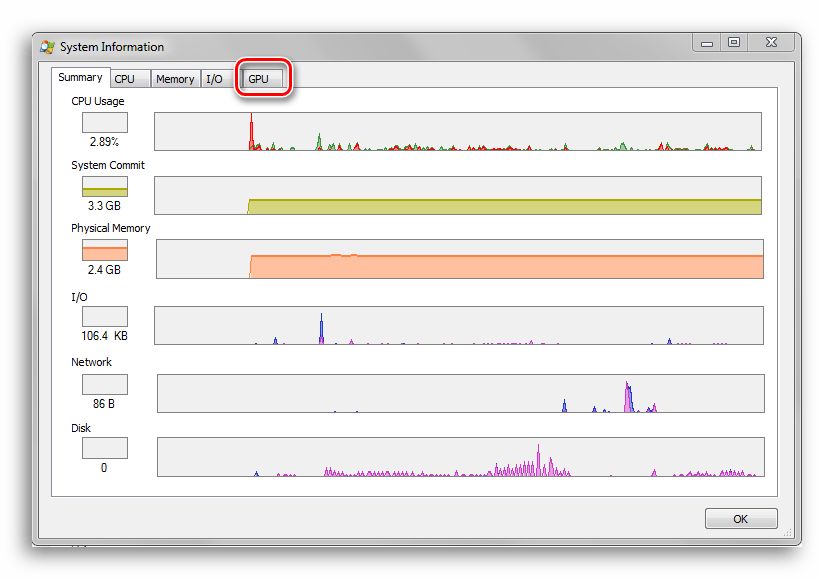
Task: Click the CPU Usage history graph
Action: (x=457, y=131)
